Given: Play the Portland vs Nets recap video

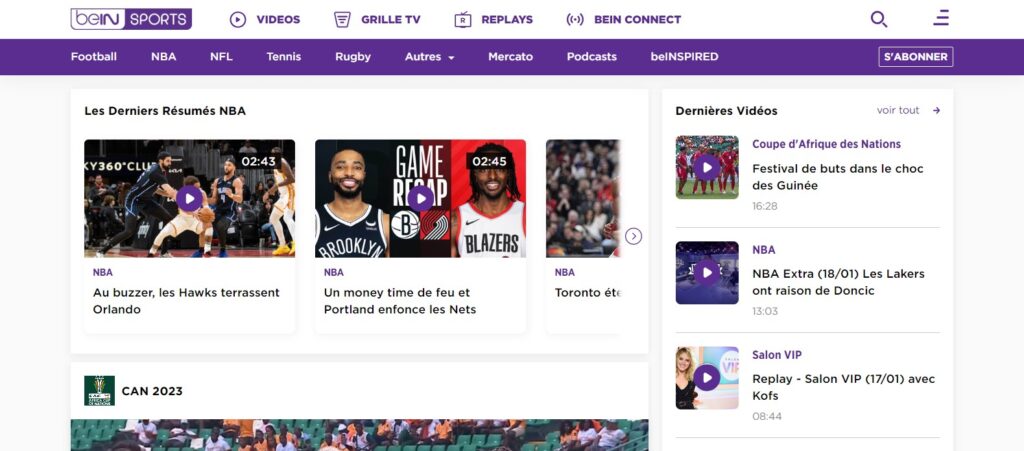Looking at the screenshot, I should coord(421,198).
